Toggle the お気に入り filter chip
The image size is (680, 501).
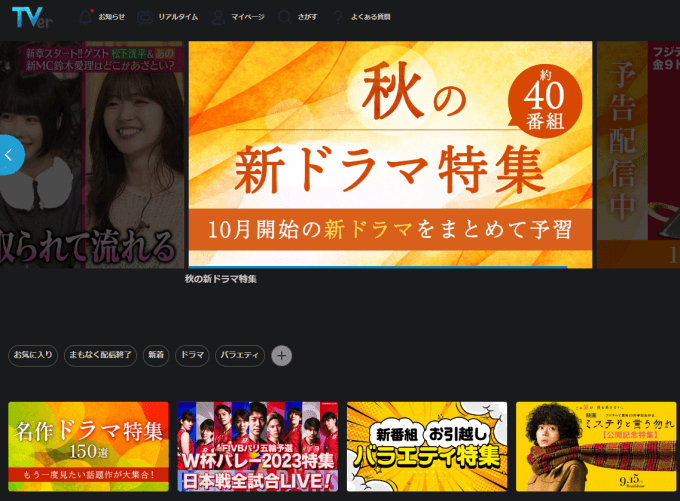(x=33, y=355)
